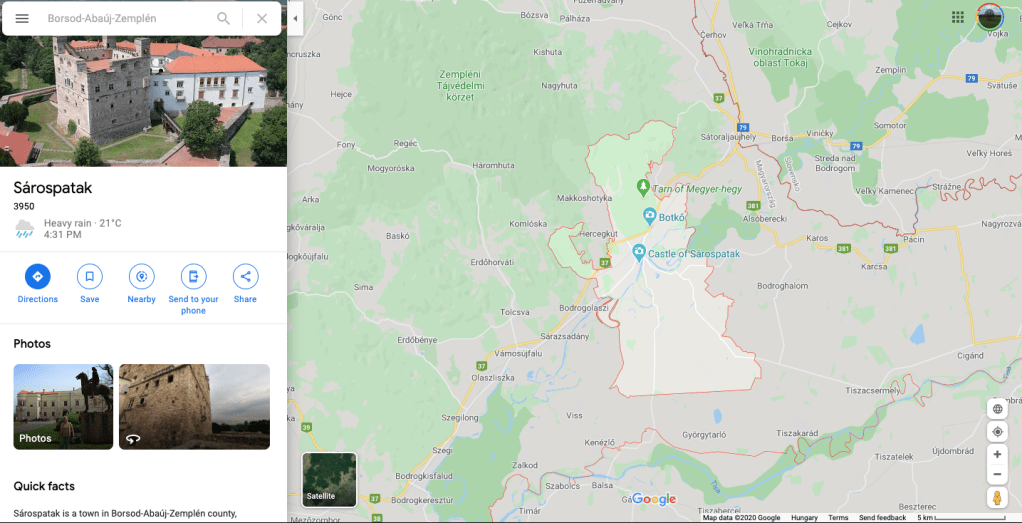Clear the search with X icon
Viewport: 1022px width, 523px height.
tap(262, 19)
